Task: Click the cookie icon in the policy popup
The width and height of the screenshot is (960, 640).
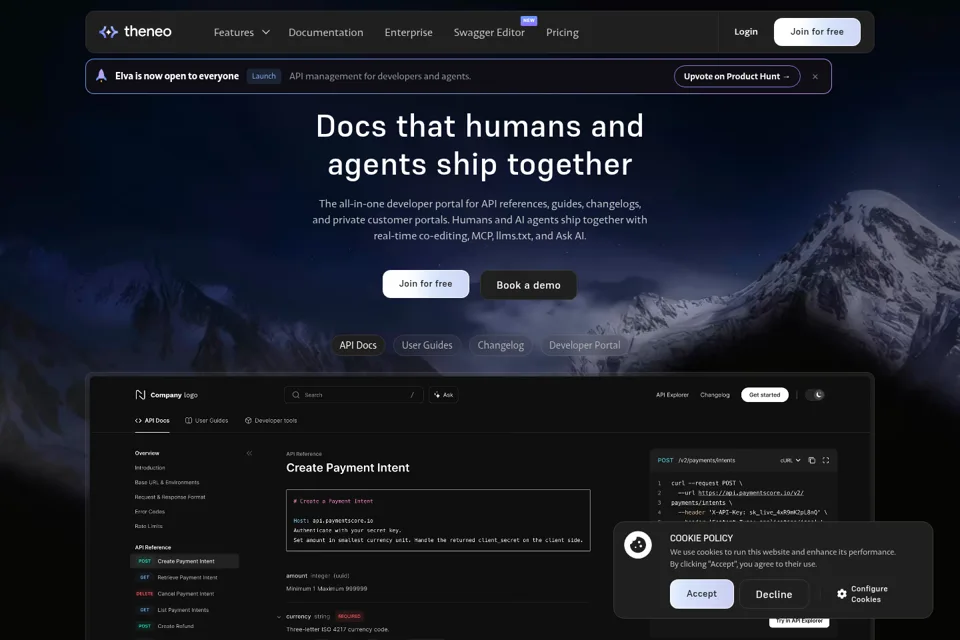Action: pos(638,544)
